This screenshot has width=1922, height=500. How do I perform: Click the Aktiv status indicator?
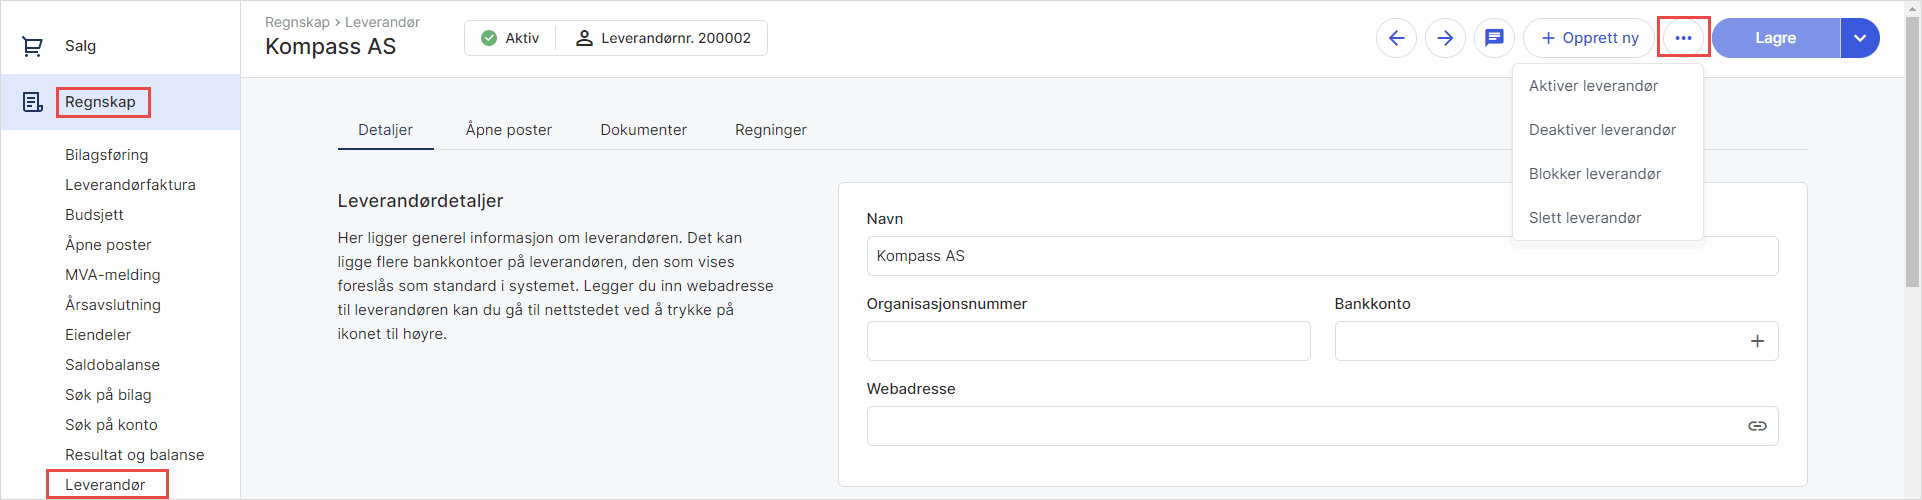(510, 38)
